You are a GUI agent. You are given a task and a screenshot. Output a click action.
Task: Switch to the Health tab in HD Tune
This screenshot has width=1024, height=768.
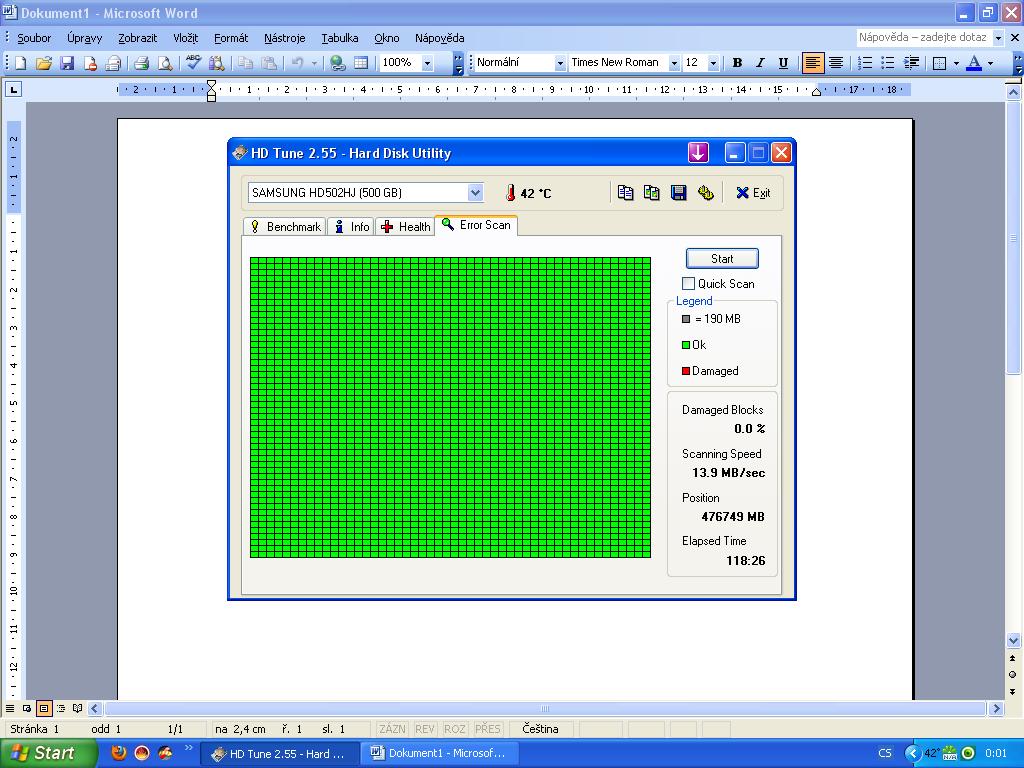click(x=406, y=227)
